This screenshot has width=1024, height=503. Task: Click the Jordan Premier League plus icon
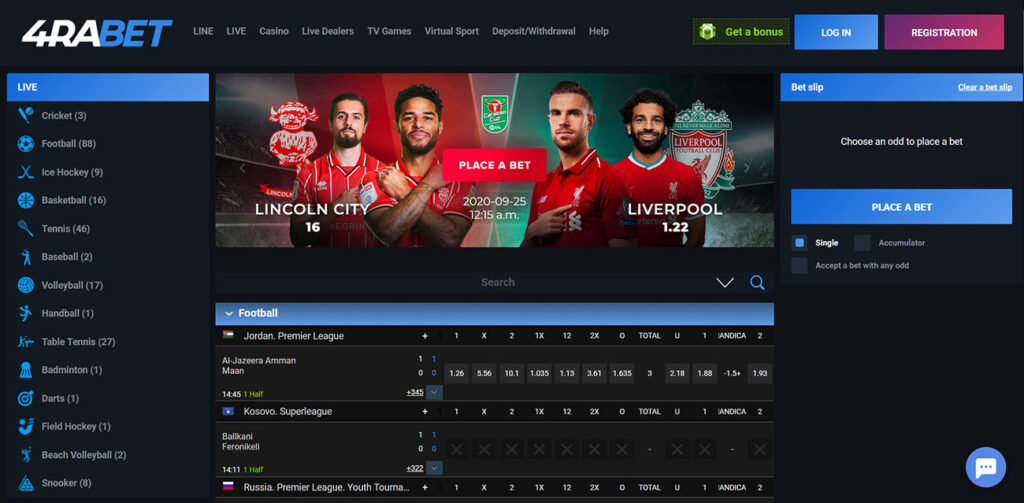click(425, 336)
